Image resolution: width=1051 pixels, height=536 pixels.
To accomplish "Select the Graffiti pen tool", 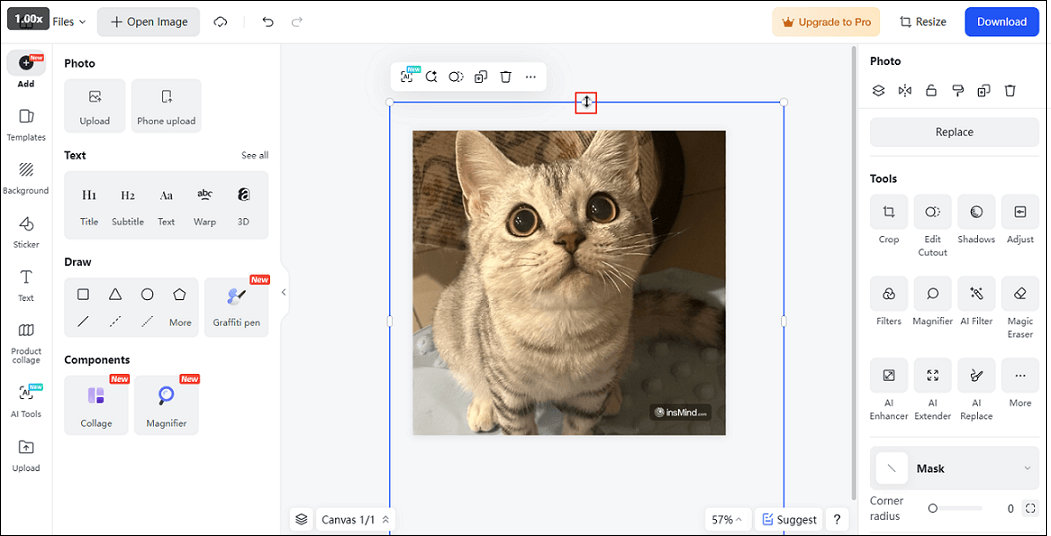I will click(237, 307).
